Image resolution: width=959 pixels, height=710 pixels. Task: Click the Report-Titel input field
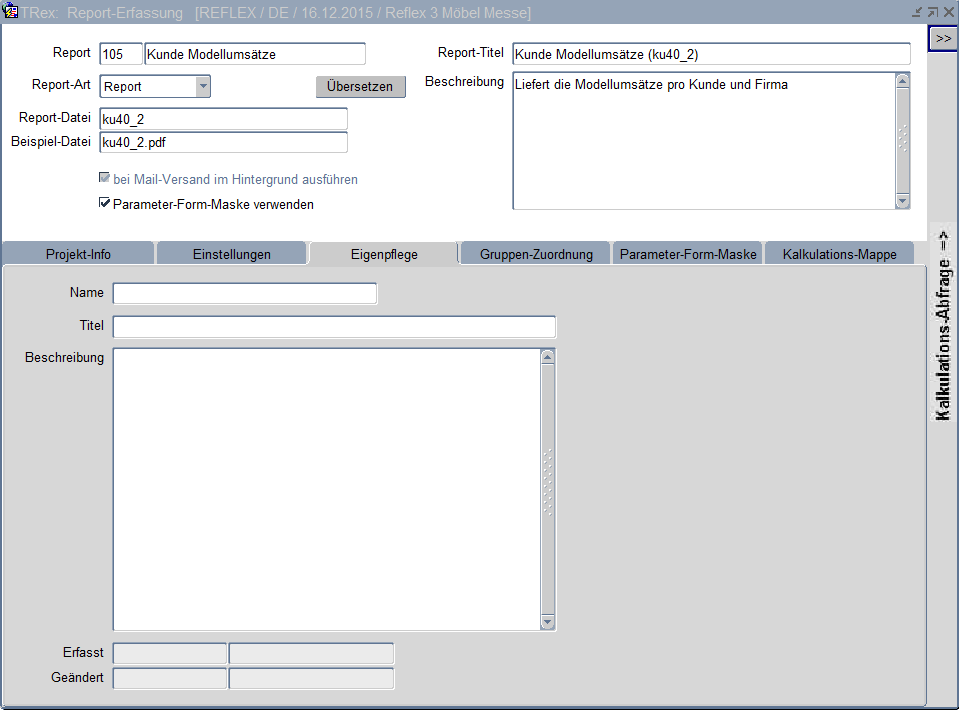(710, 54)
